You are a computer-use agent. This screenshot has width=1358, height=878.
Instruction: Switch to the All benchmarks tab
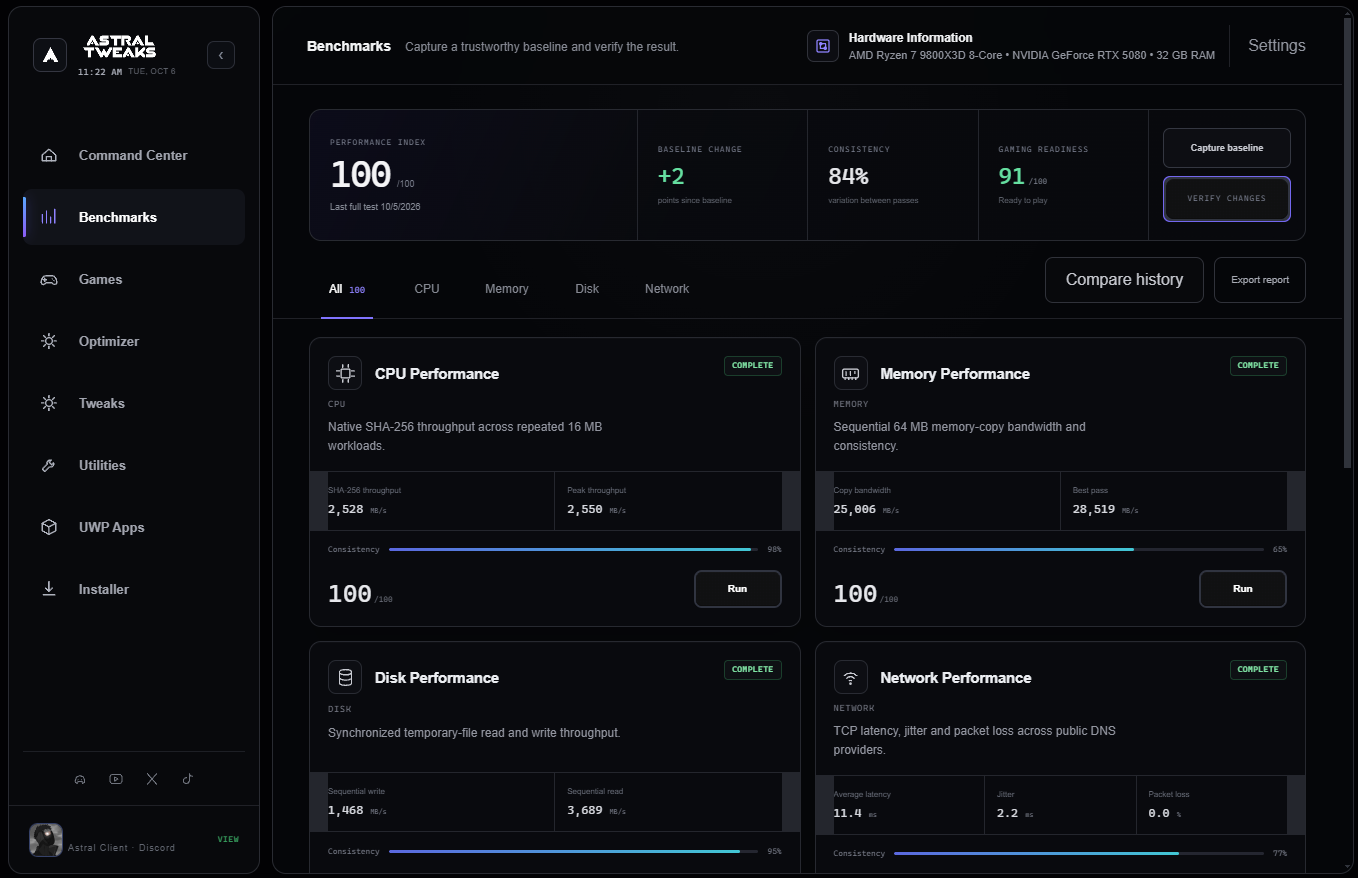[x=347, y=289]
